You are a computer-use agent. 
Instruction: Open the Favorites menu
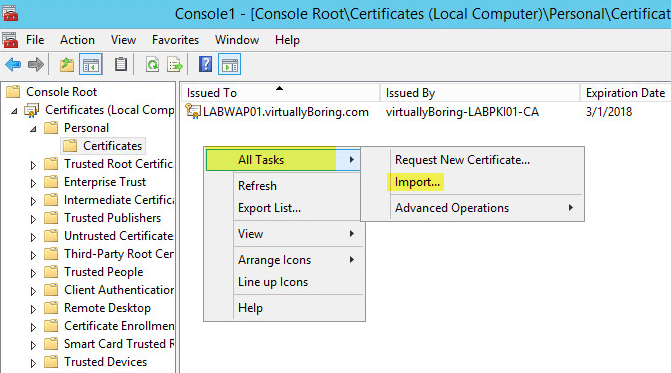tap(175, 40)
